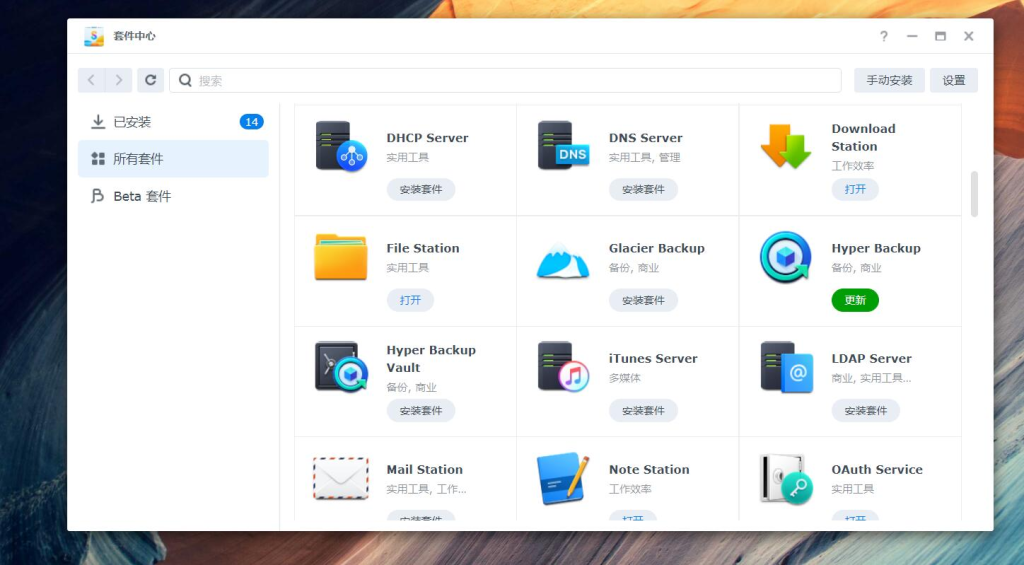Click the DNS Server package icon
This screenshot has height=565, width=1024.
[x=563, y=145]
